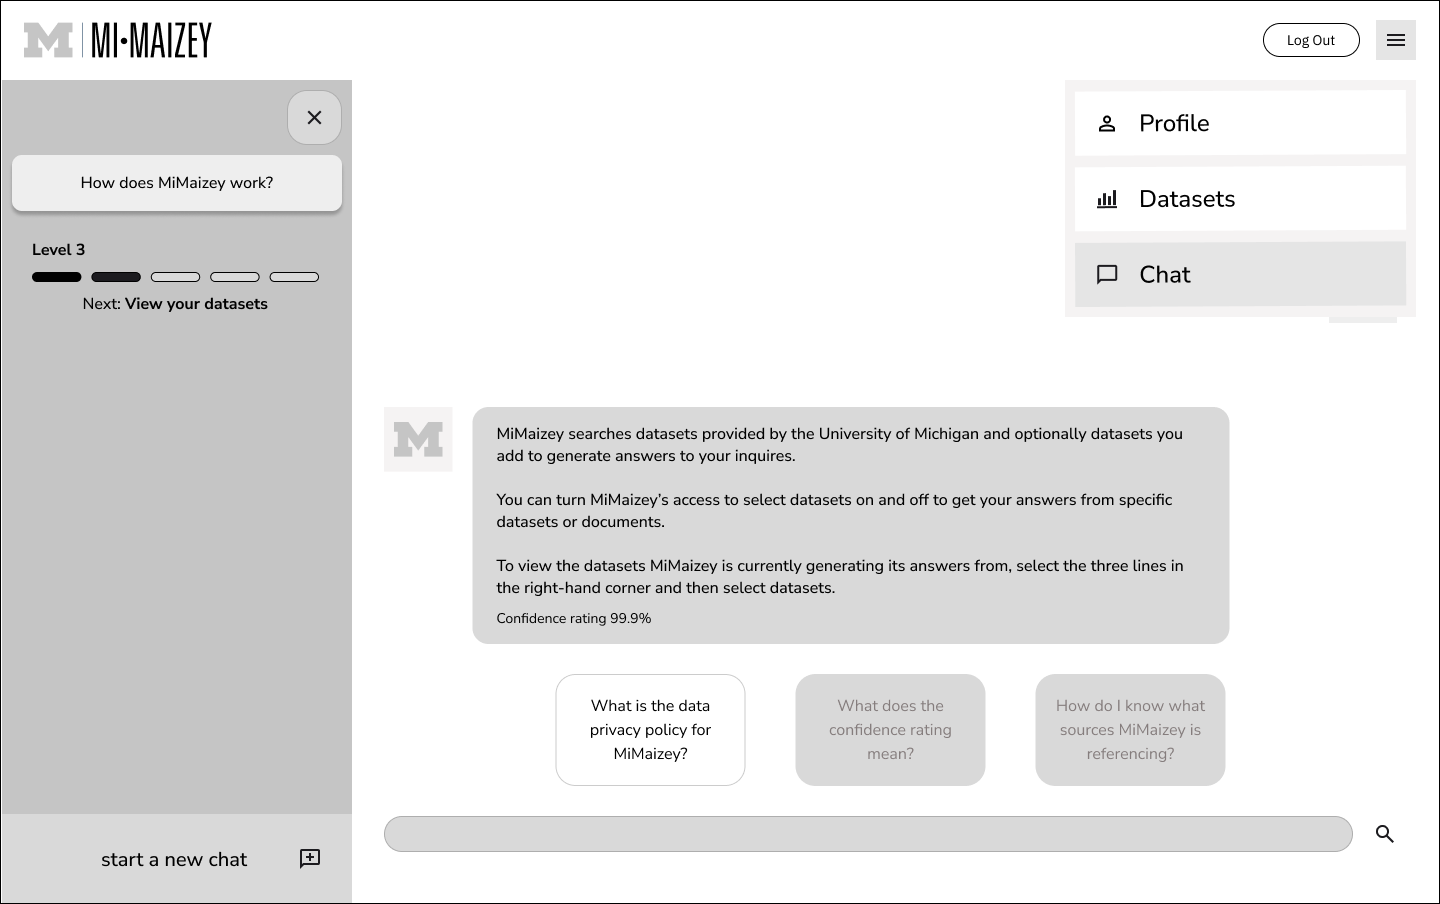Choose the Chat menu item
The image size is (1440, 904).
tap(1240, 274)
